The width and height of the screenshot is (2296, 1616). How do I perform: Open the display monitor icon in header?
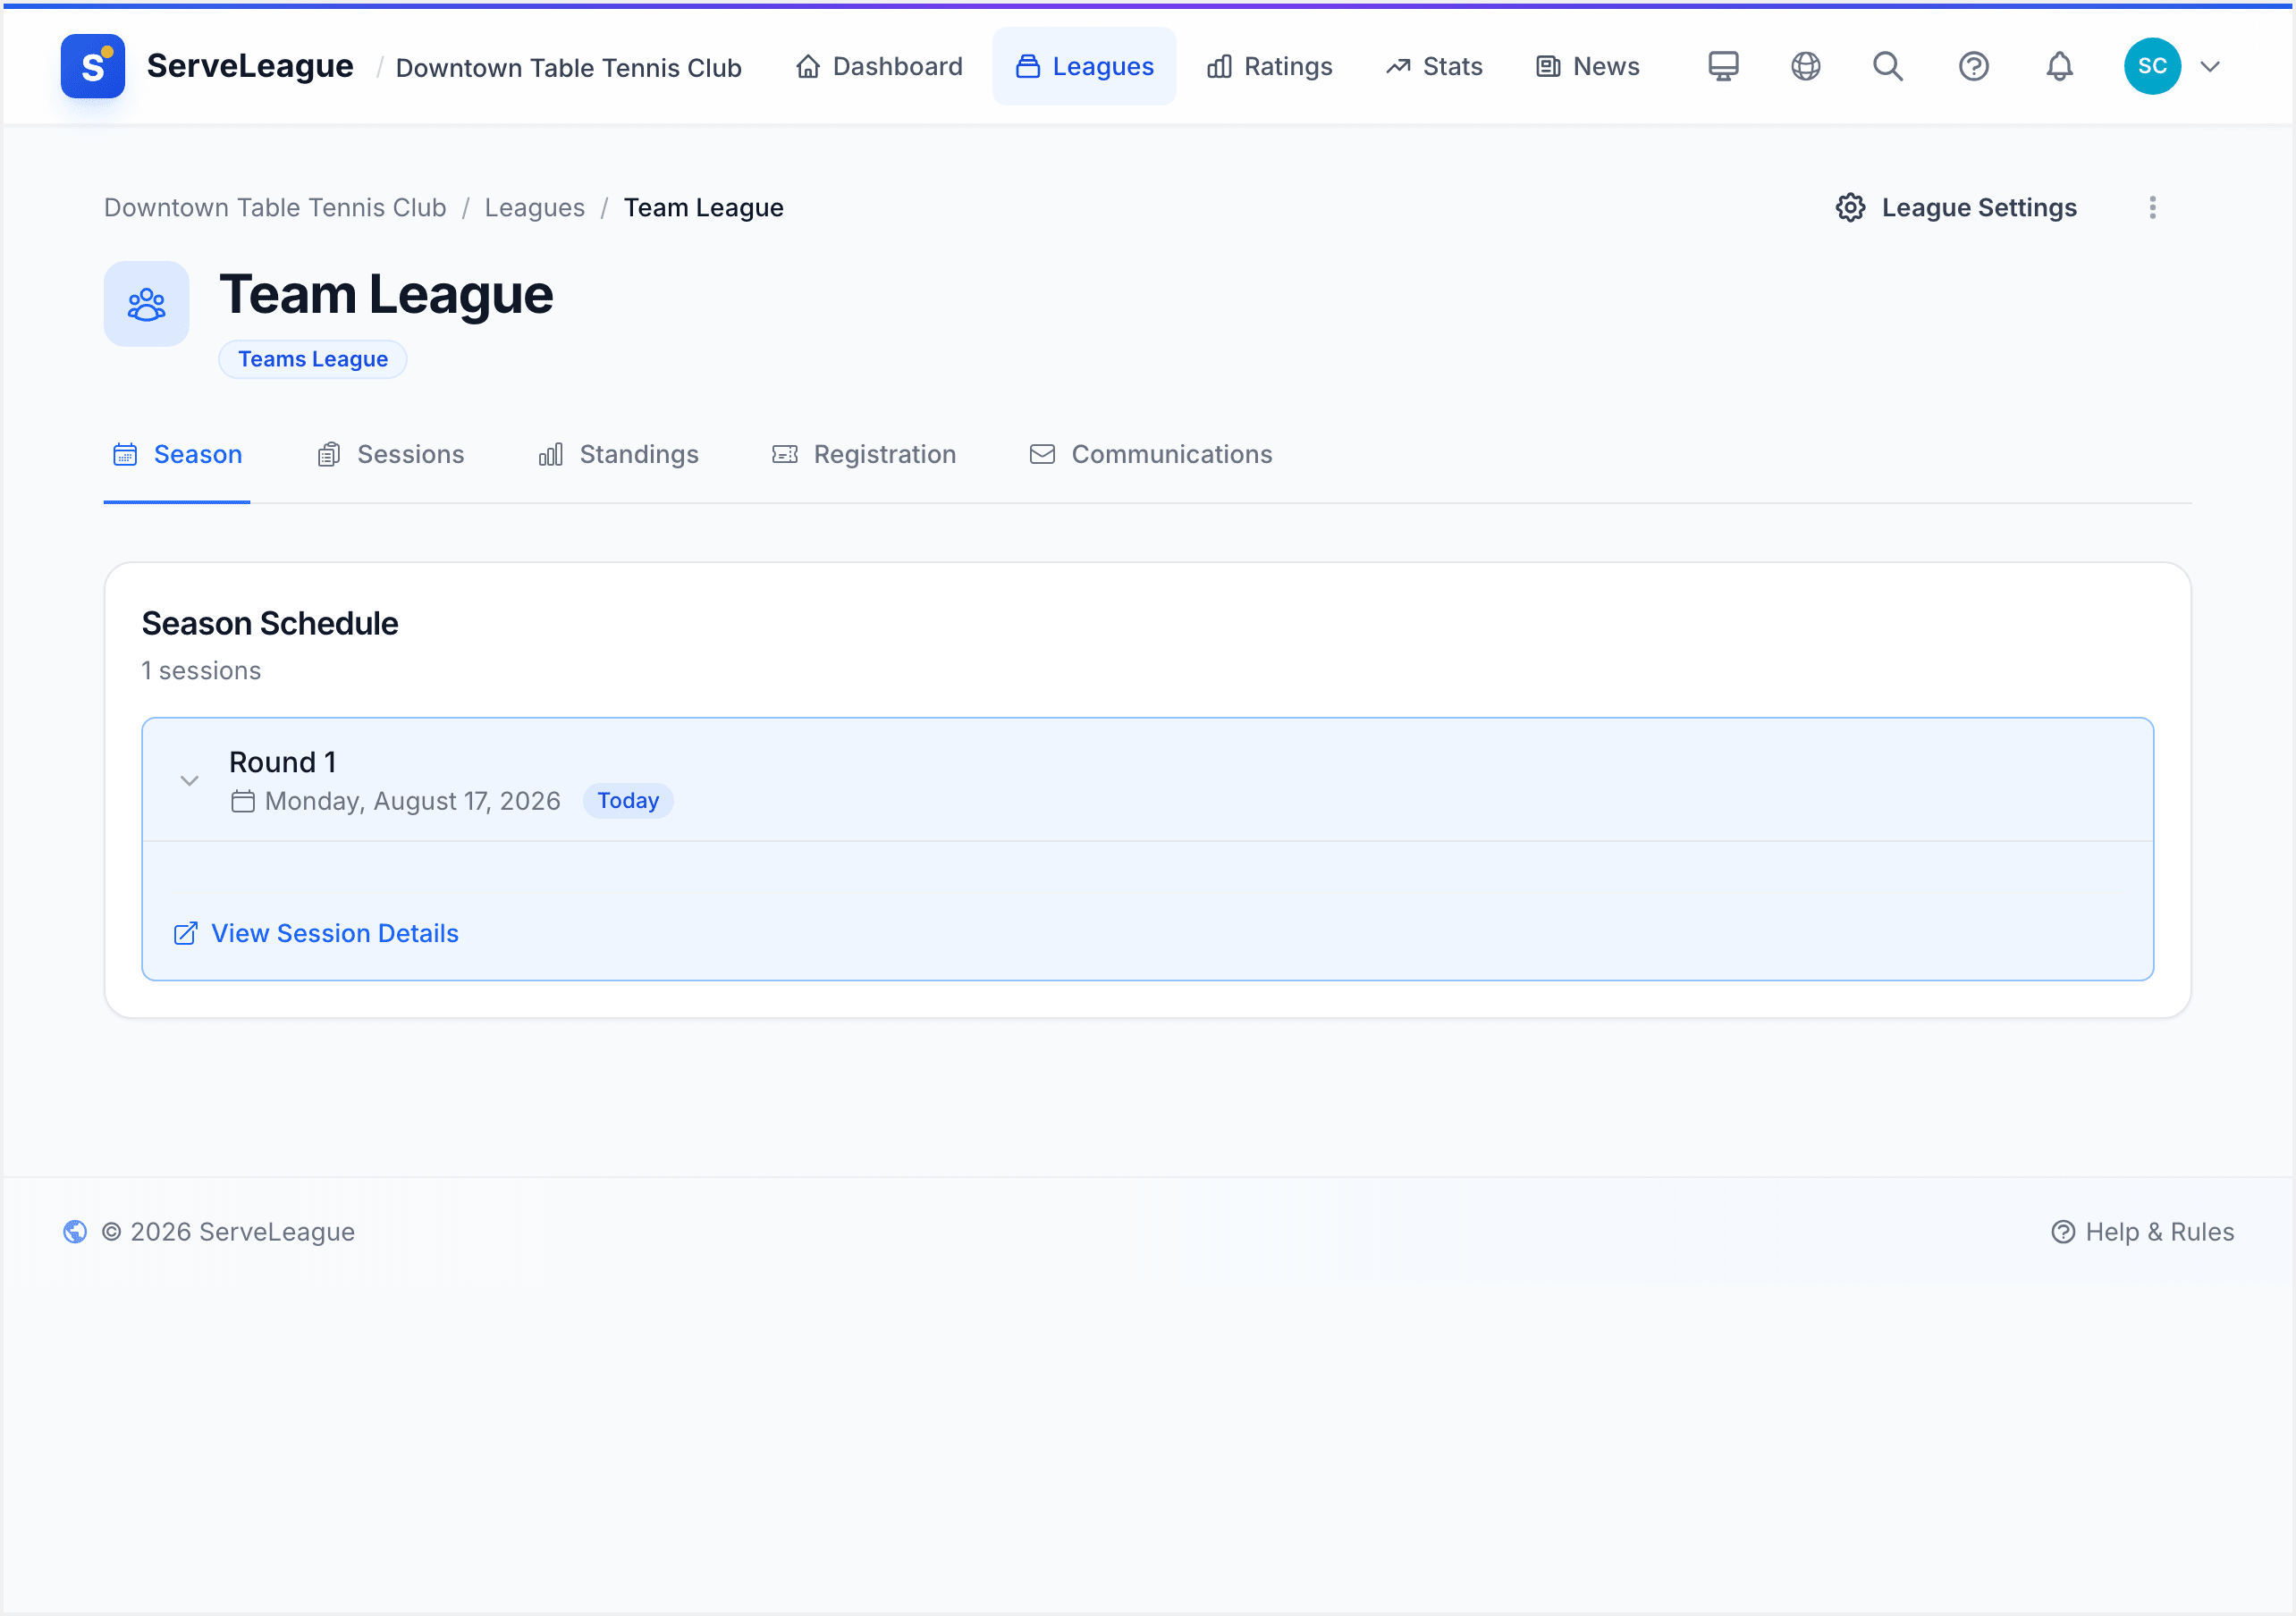click(1723, 66)
